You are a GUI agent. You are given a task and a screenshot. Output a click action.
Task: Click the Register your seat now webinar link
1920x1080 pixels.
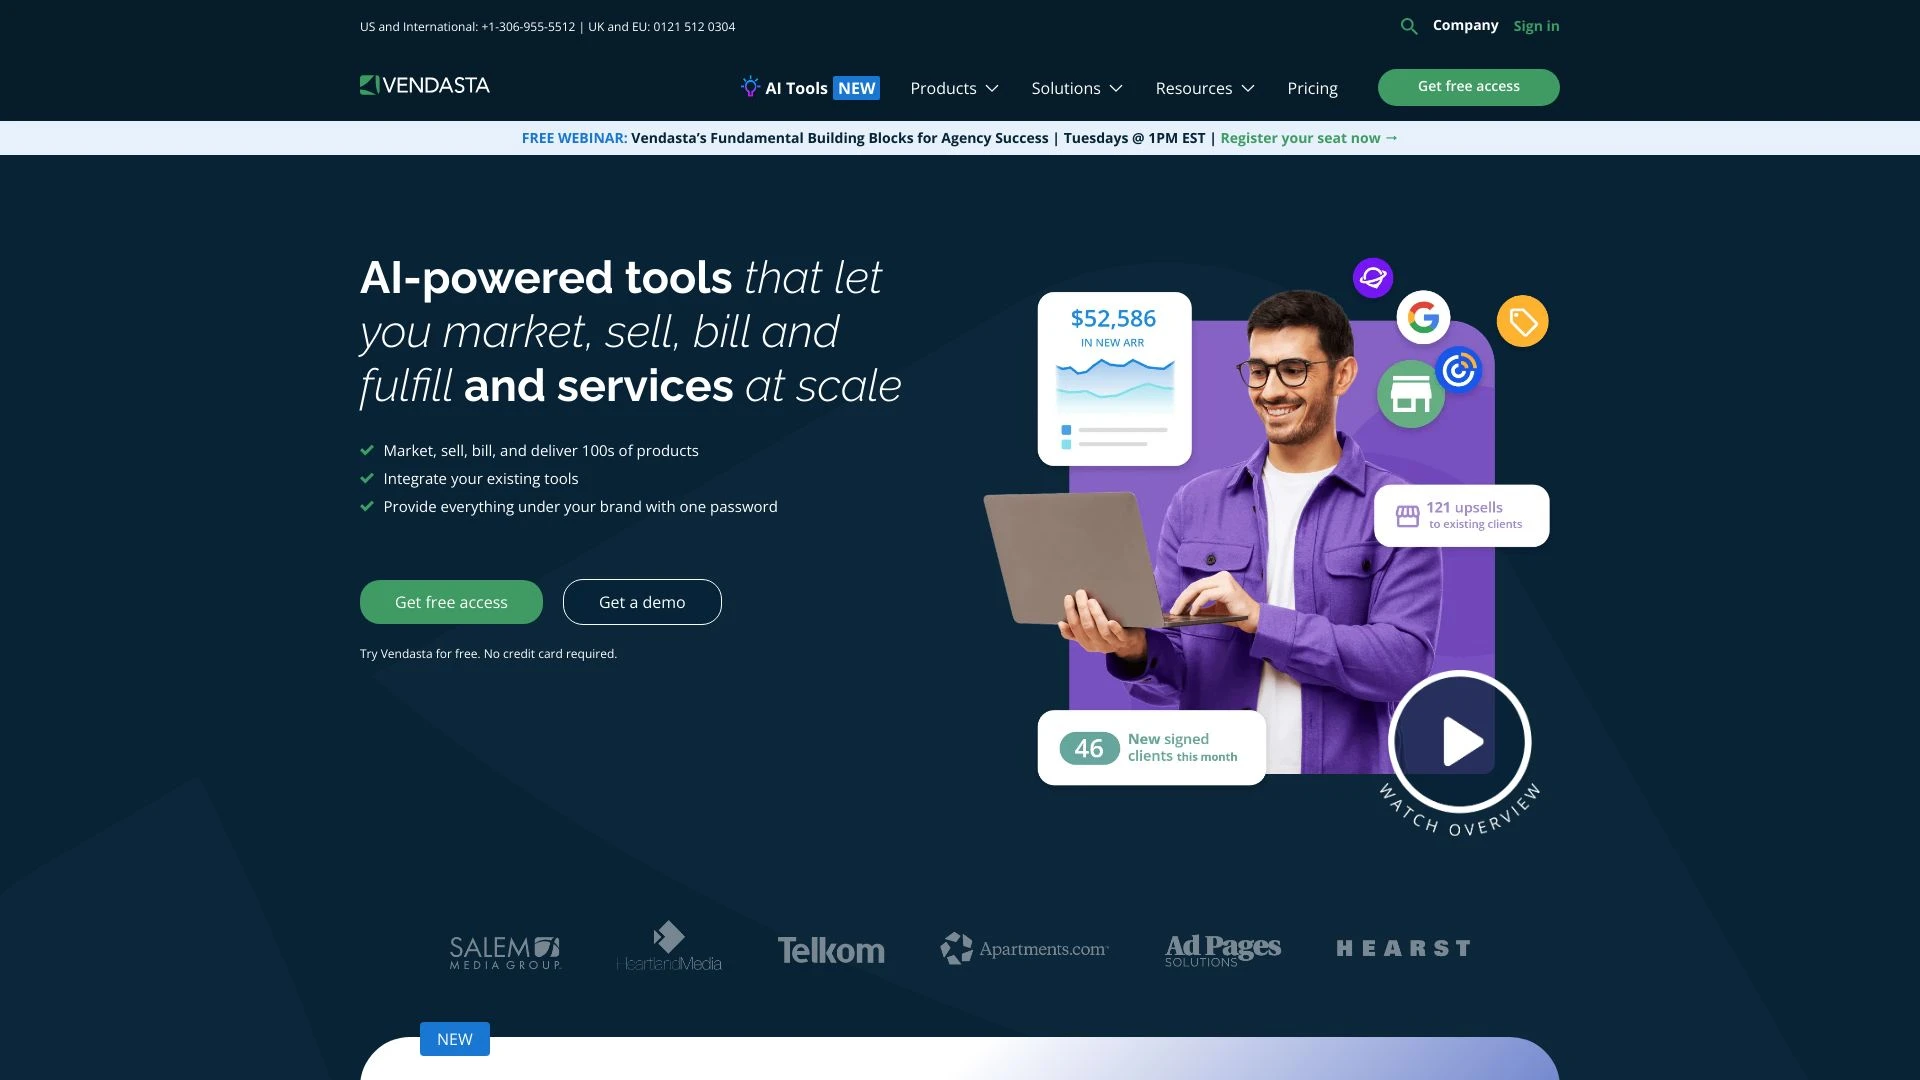(1308, 137)
